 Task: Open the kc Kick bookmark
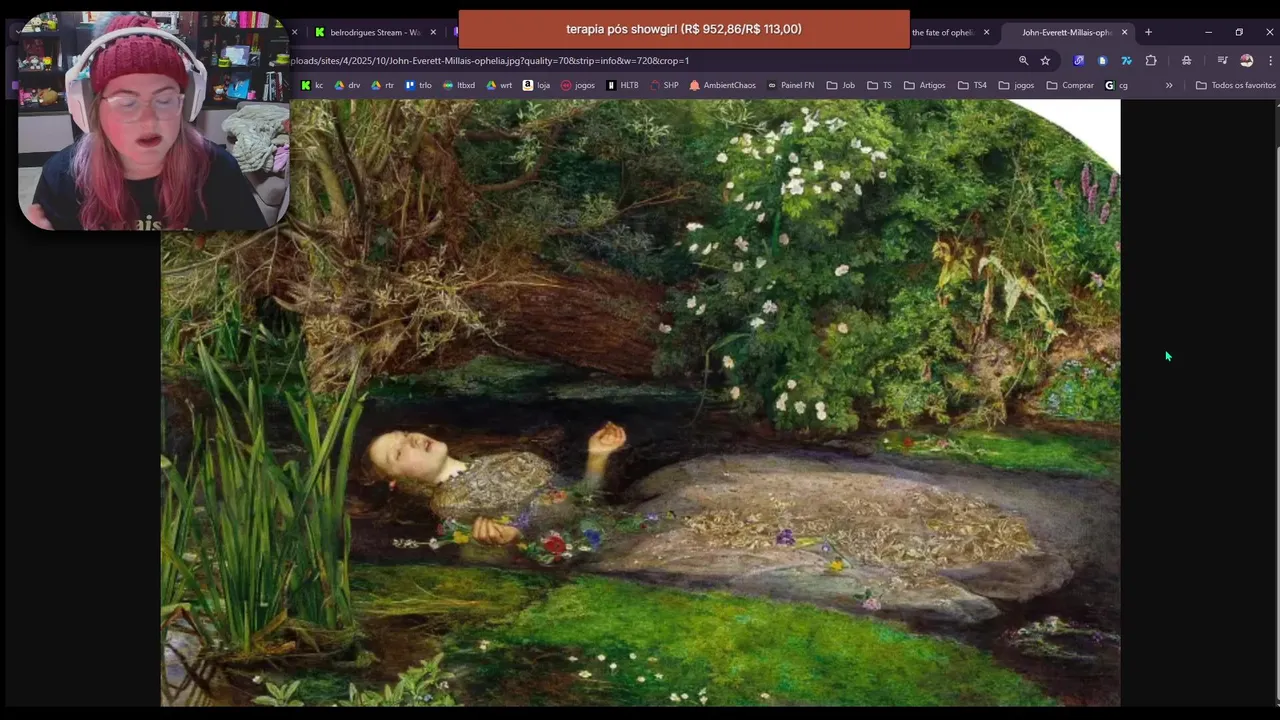(x=312, y=85)
